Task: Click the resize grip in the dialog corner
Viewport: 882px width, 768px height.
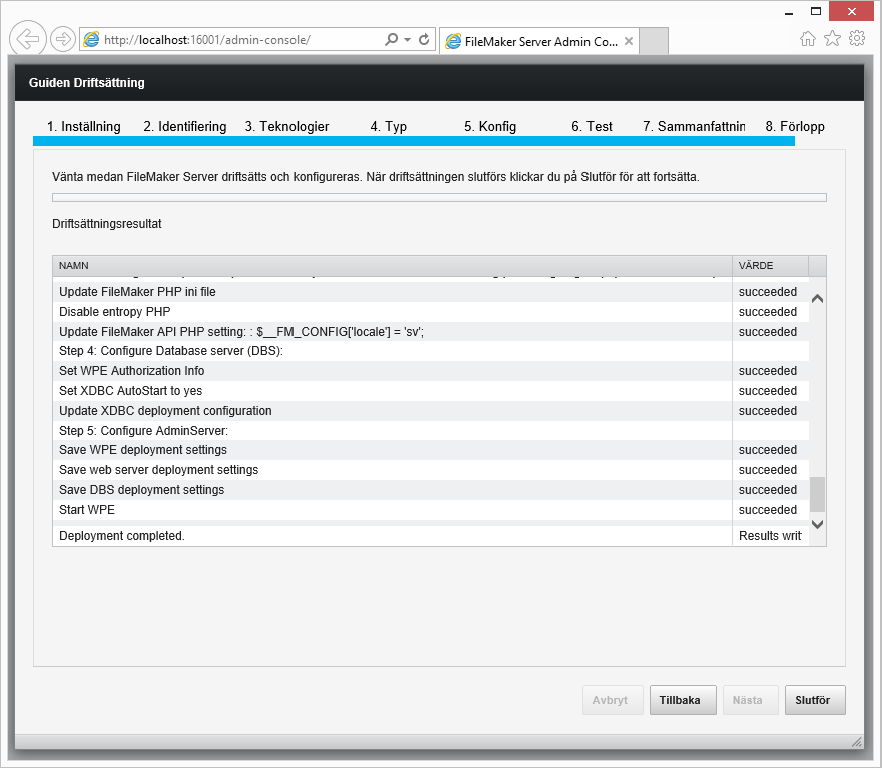Action: pyautogui.click(x=856, y=742)
